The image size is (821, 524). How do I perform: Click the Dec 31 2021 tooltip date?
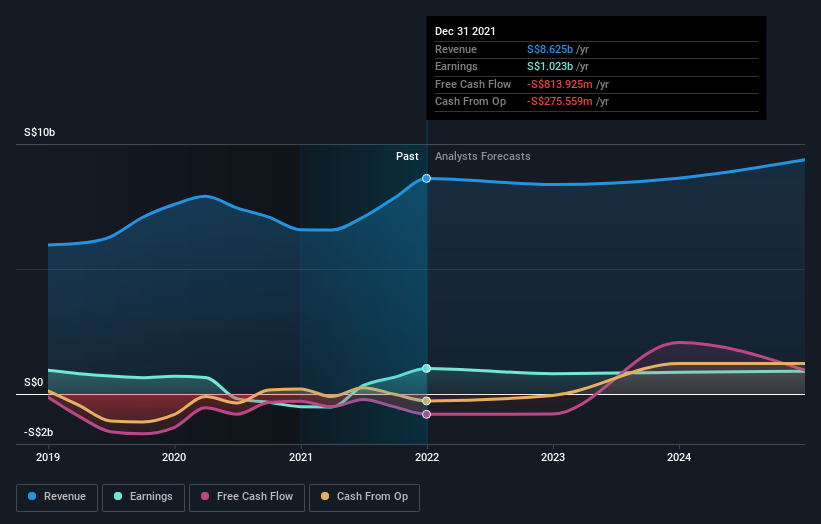[465, 32]
